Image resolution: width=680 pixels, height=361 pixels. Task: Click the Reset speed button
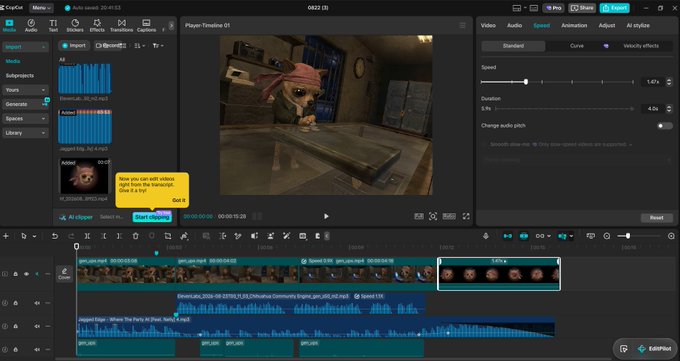click(657, 218)
